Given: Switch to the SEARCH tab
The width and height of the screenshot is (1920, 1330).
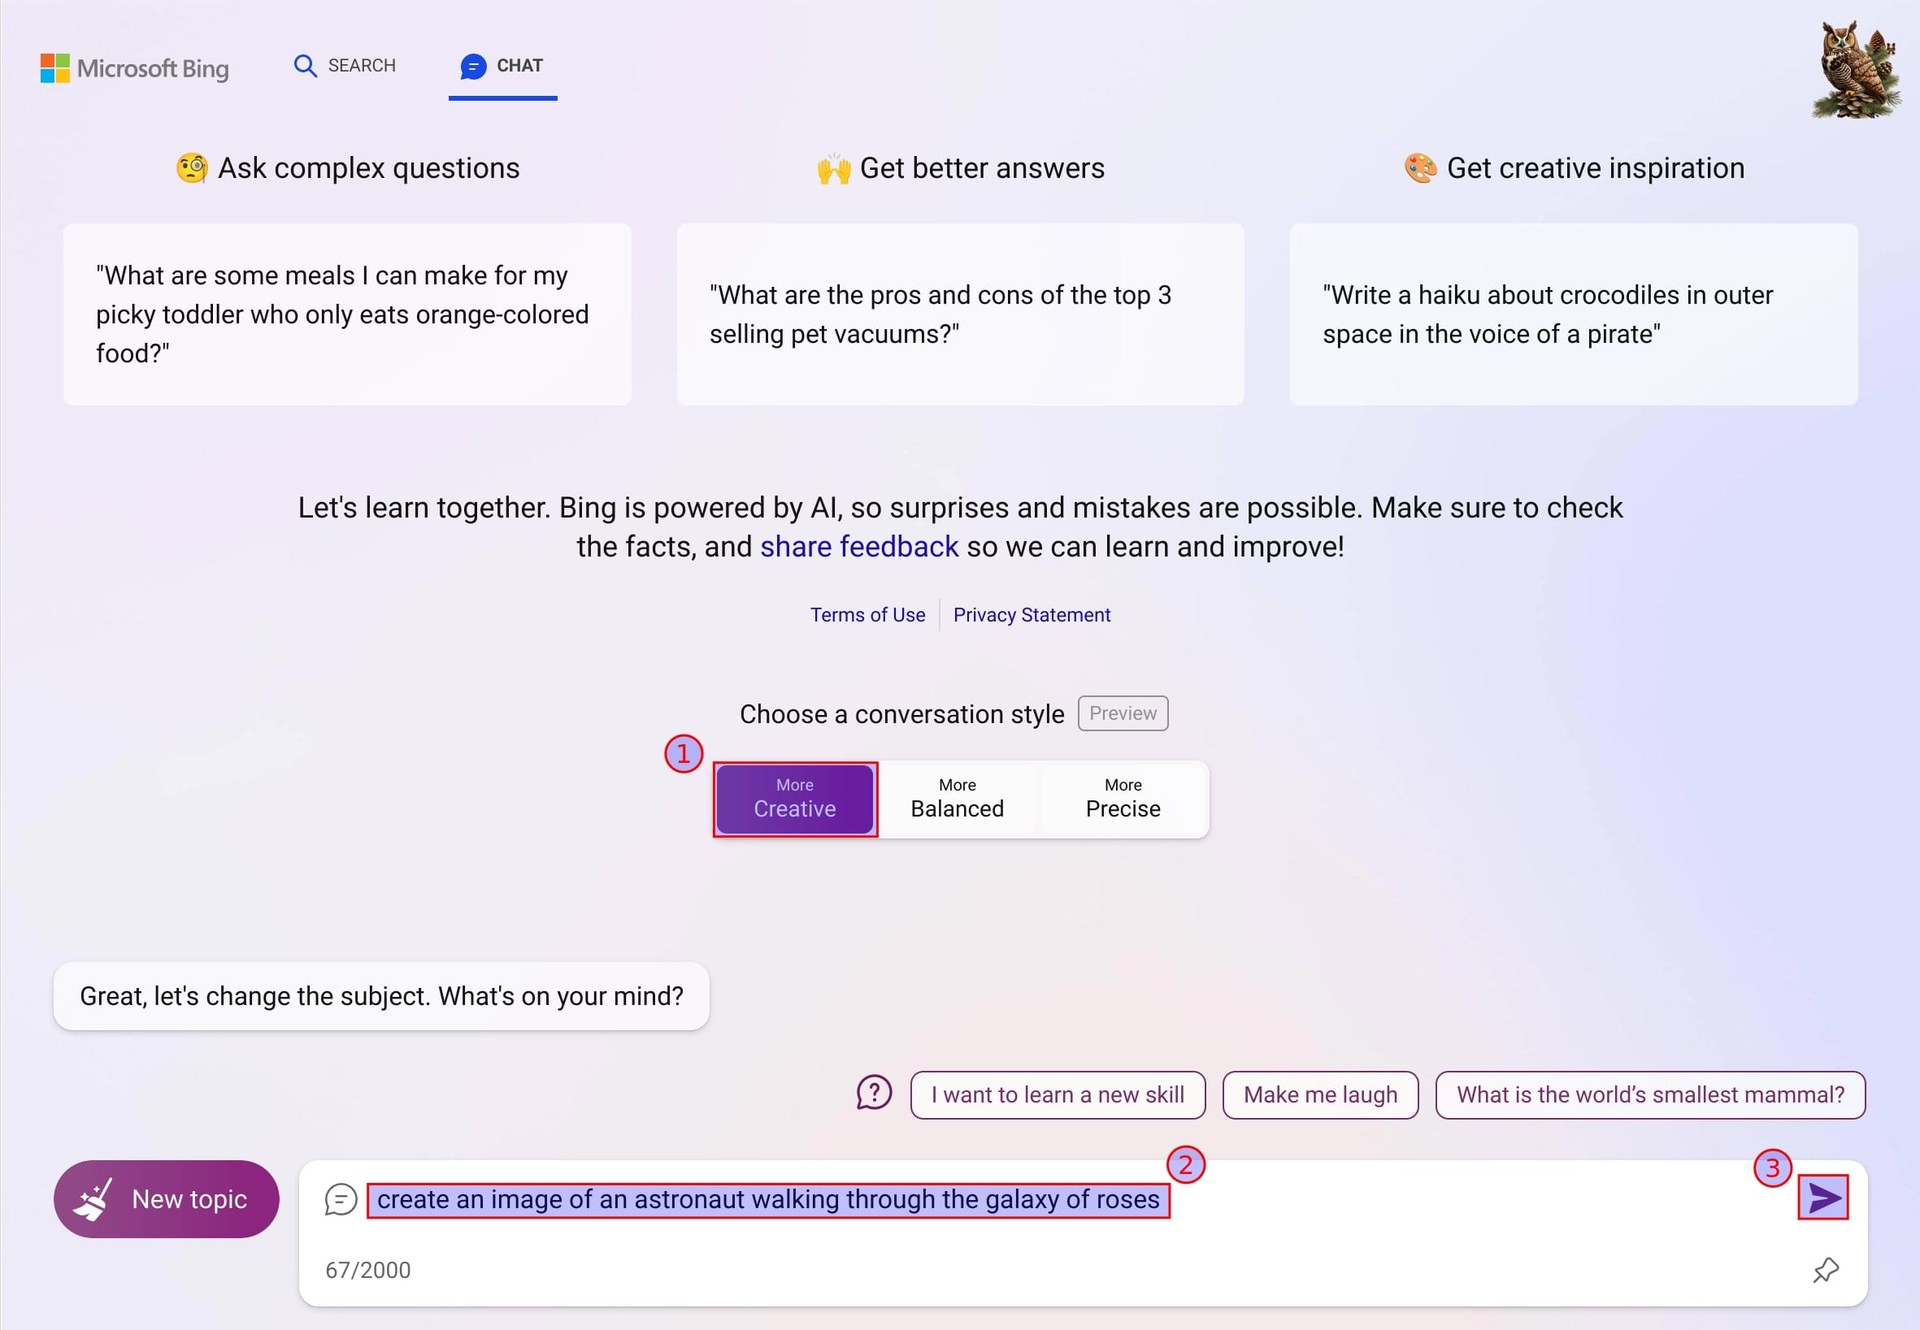Looking at the screenshot, I should 345,66.
